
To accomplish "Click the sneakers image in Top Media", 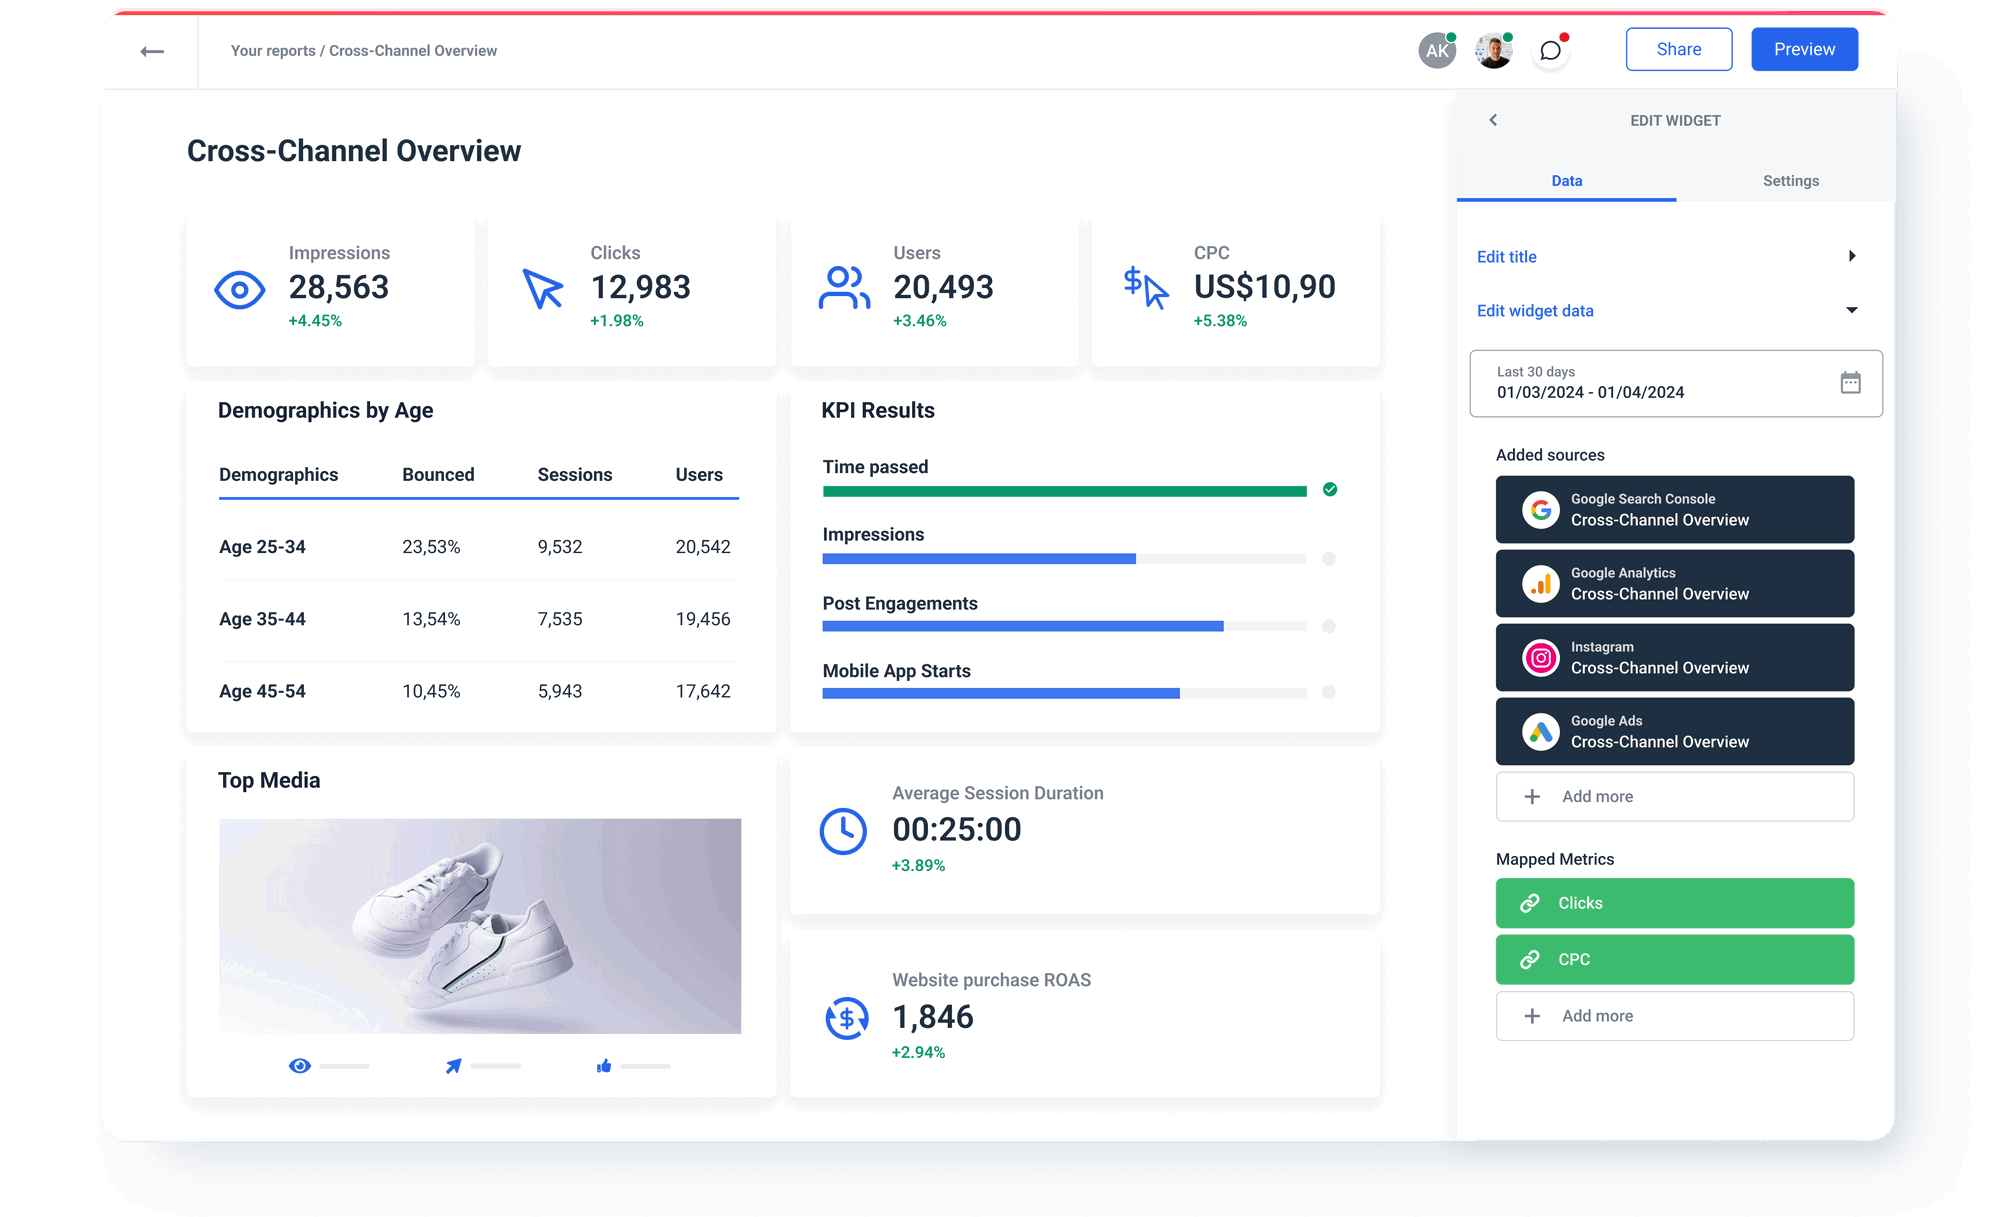I will click(480, 925).
